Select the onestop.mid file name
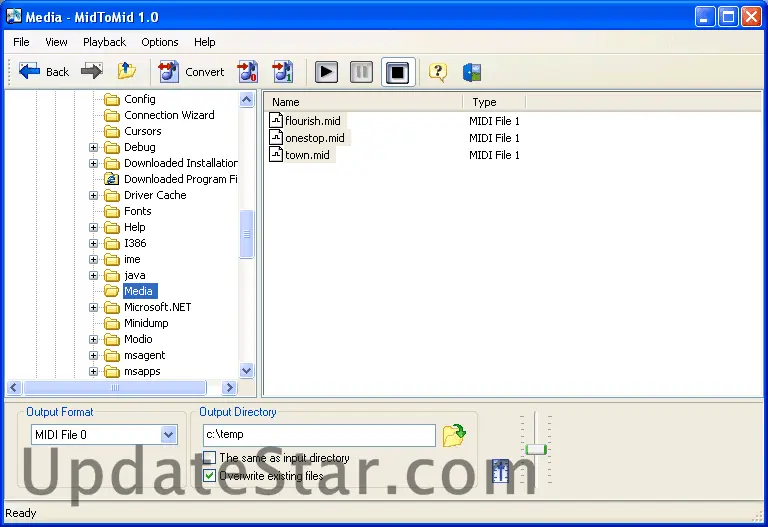The height and width of the screenshot is (527, 768). [x=314, y=138]
